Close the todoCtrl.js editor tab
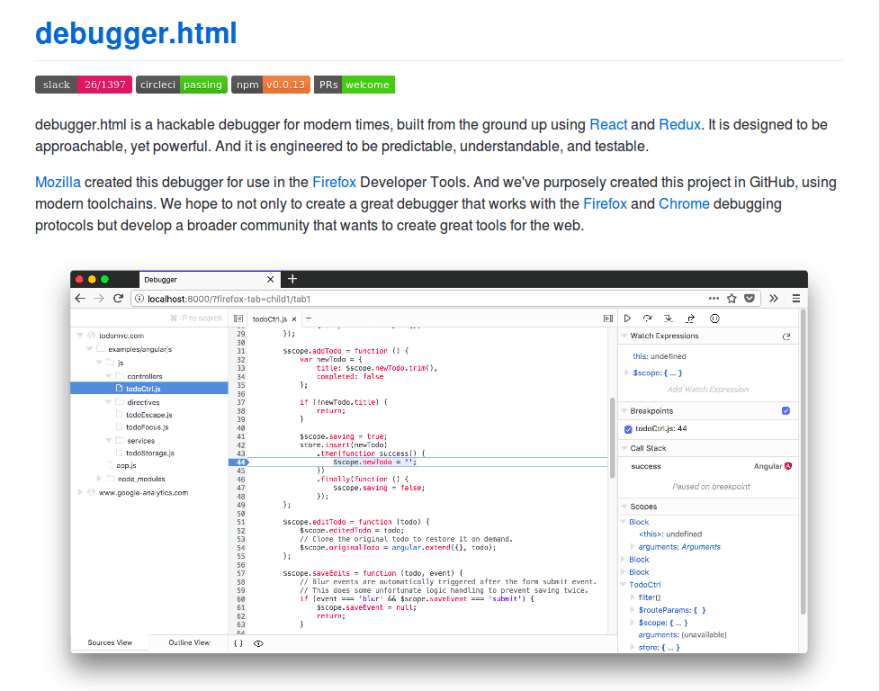 click(294, 319)
